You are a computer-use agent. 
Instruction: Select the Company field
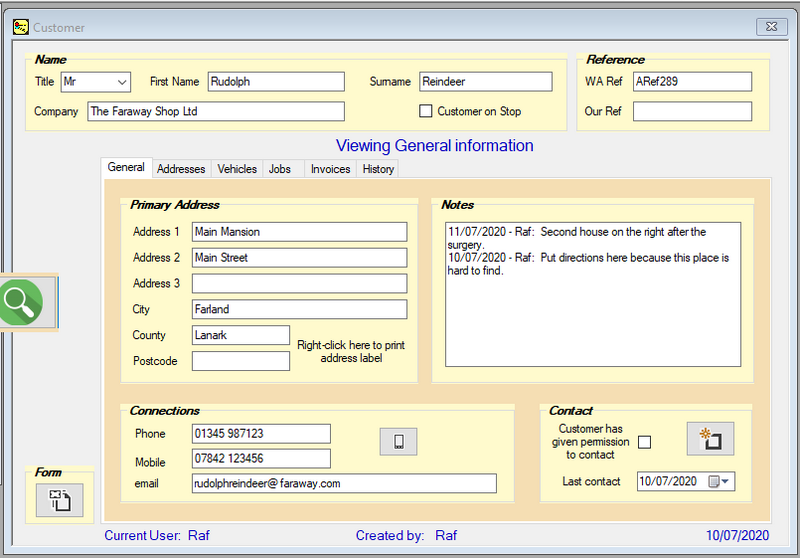216,111
